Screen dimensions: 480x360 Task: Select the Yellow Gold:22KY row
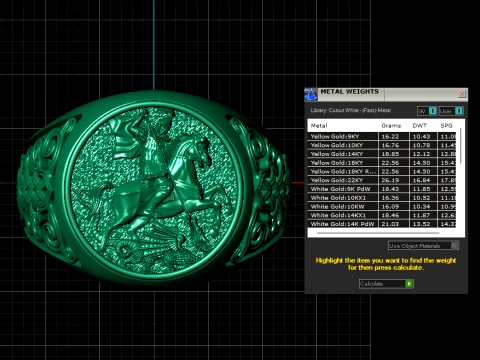point(382,180)
